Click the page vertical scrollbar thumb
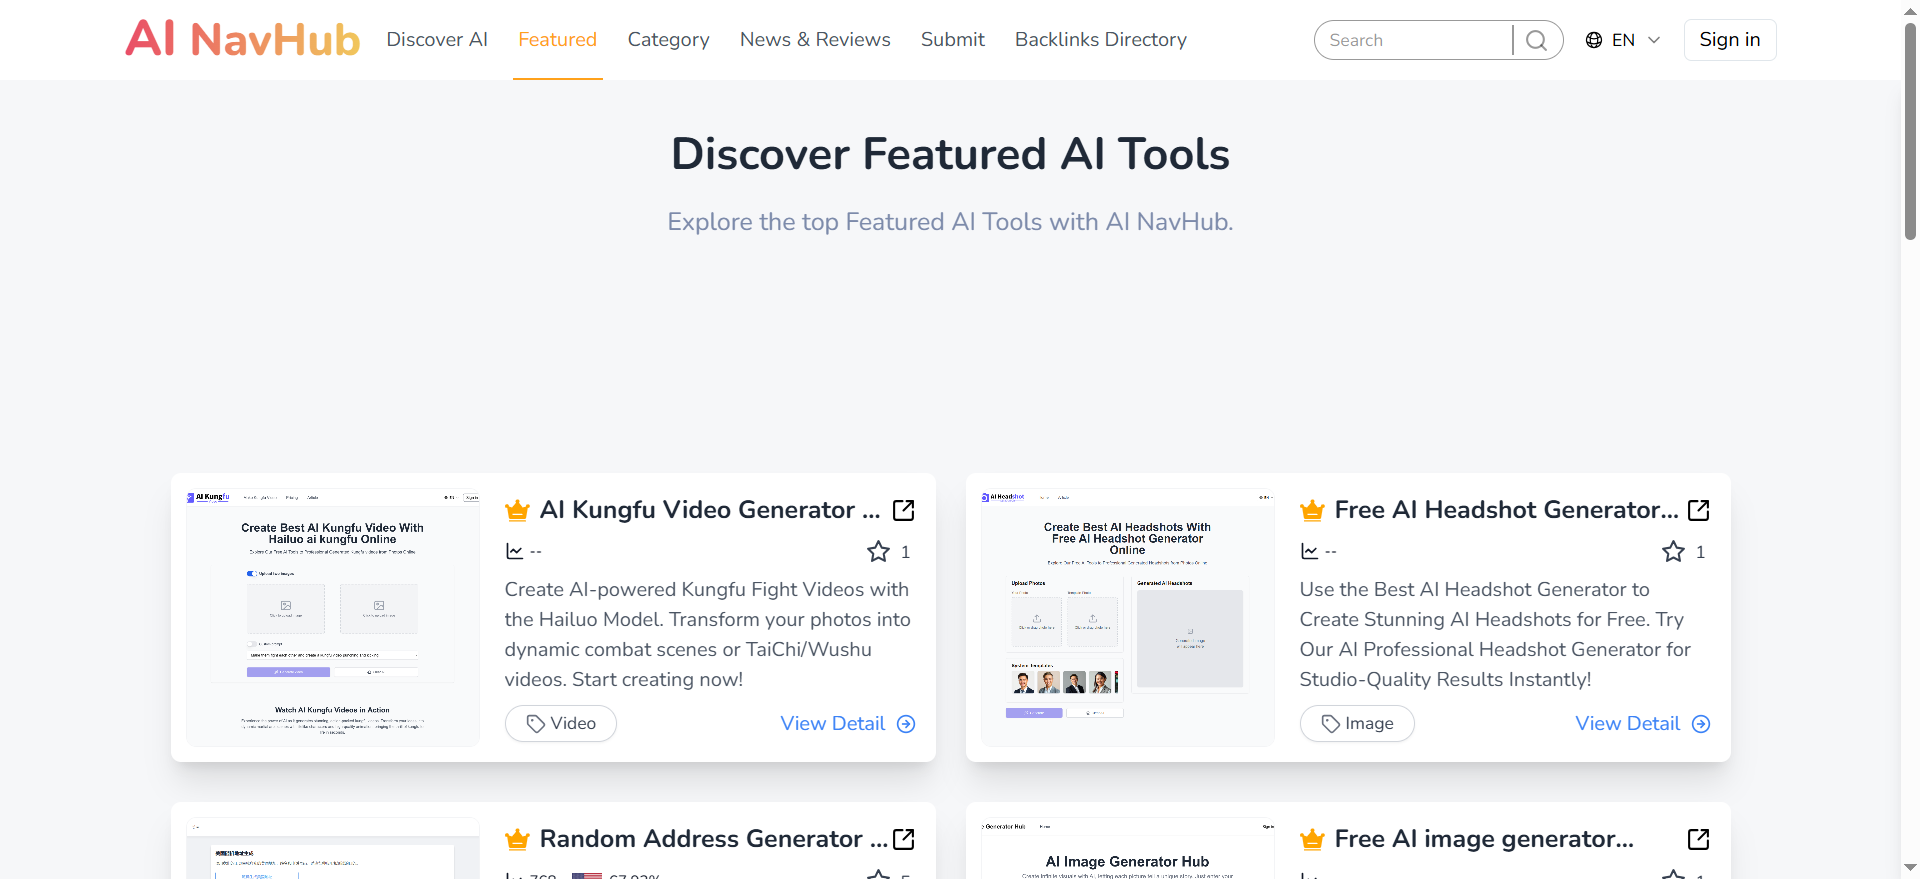The image size is (1920, 879). coord(1910,130)
